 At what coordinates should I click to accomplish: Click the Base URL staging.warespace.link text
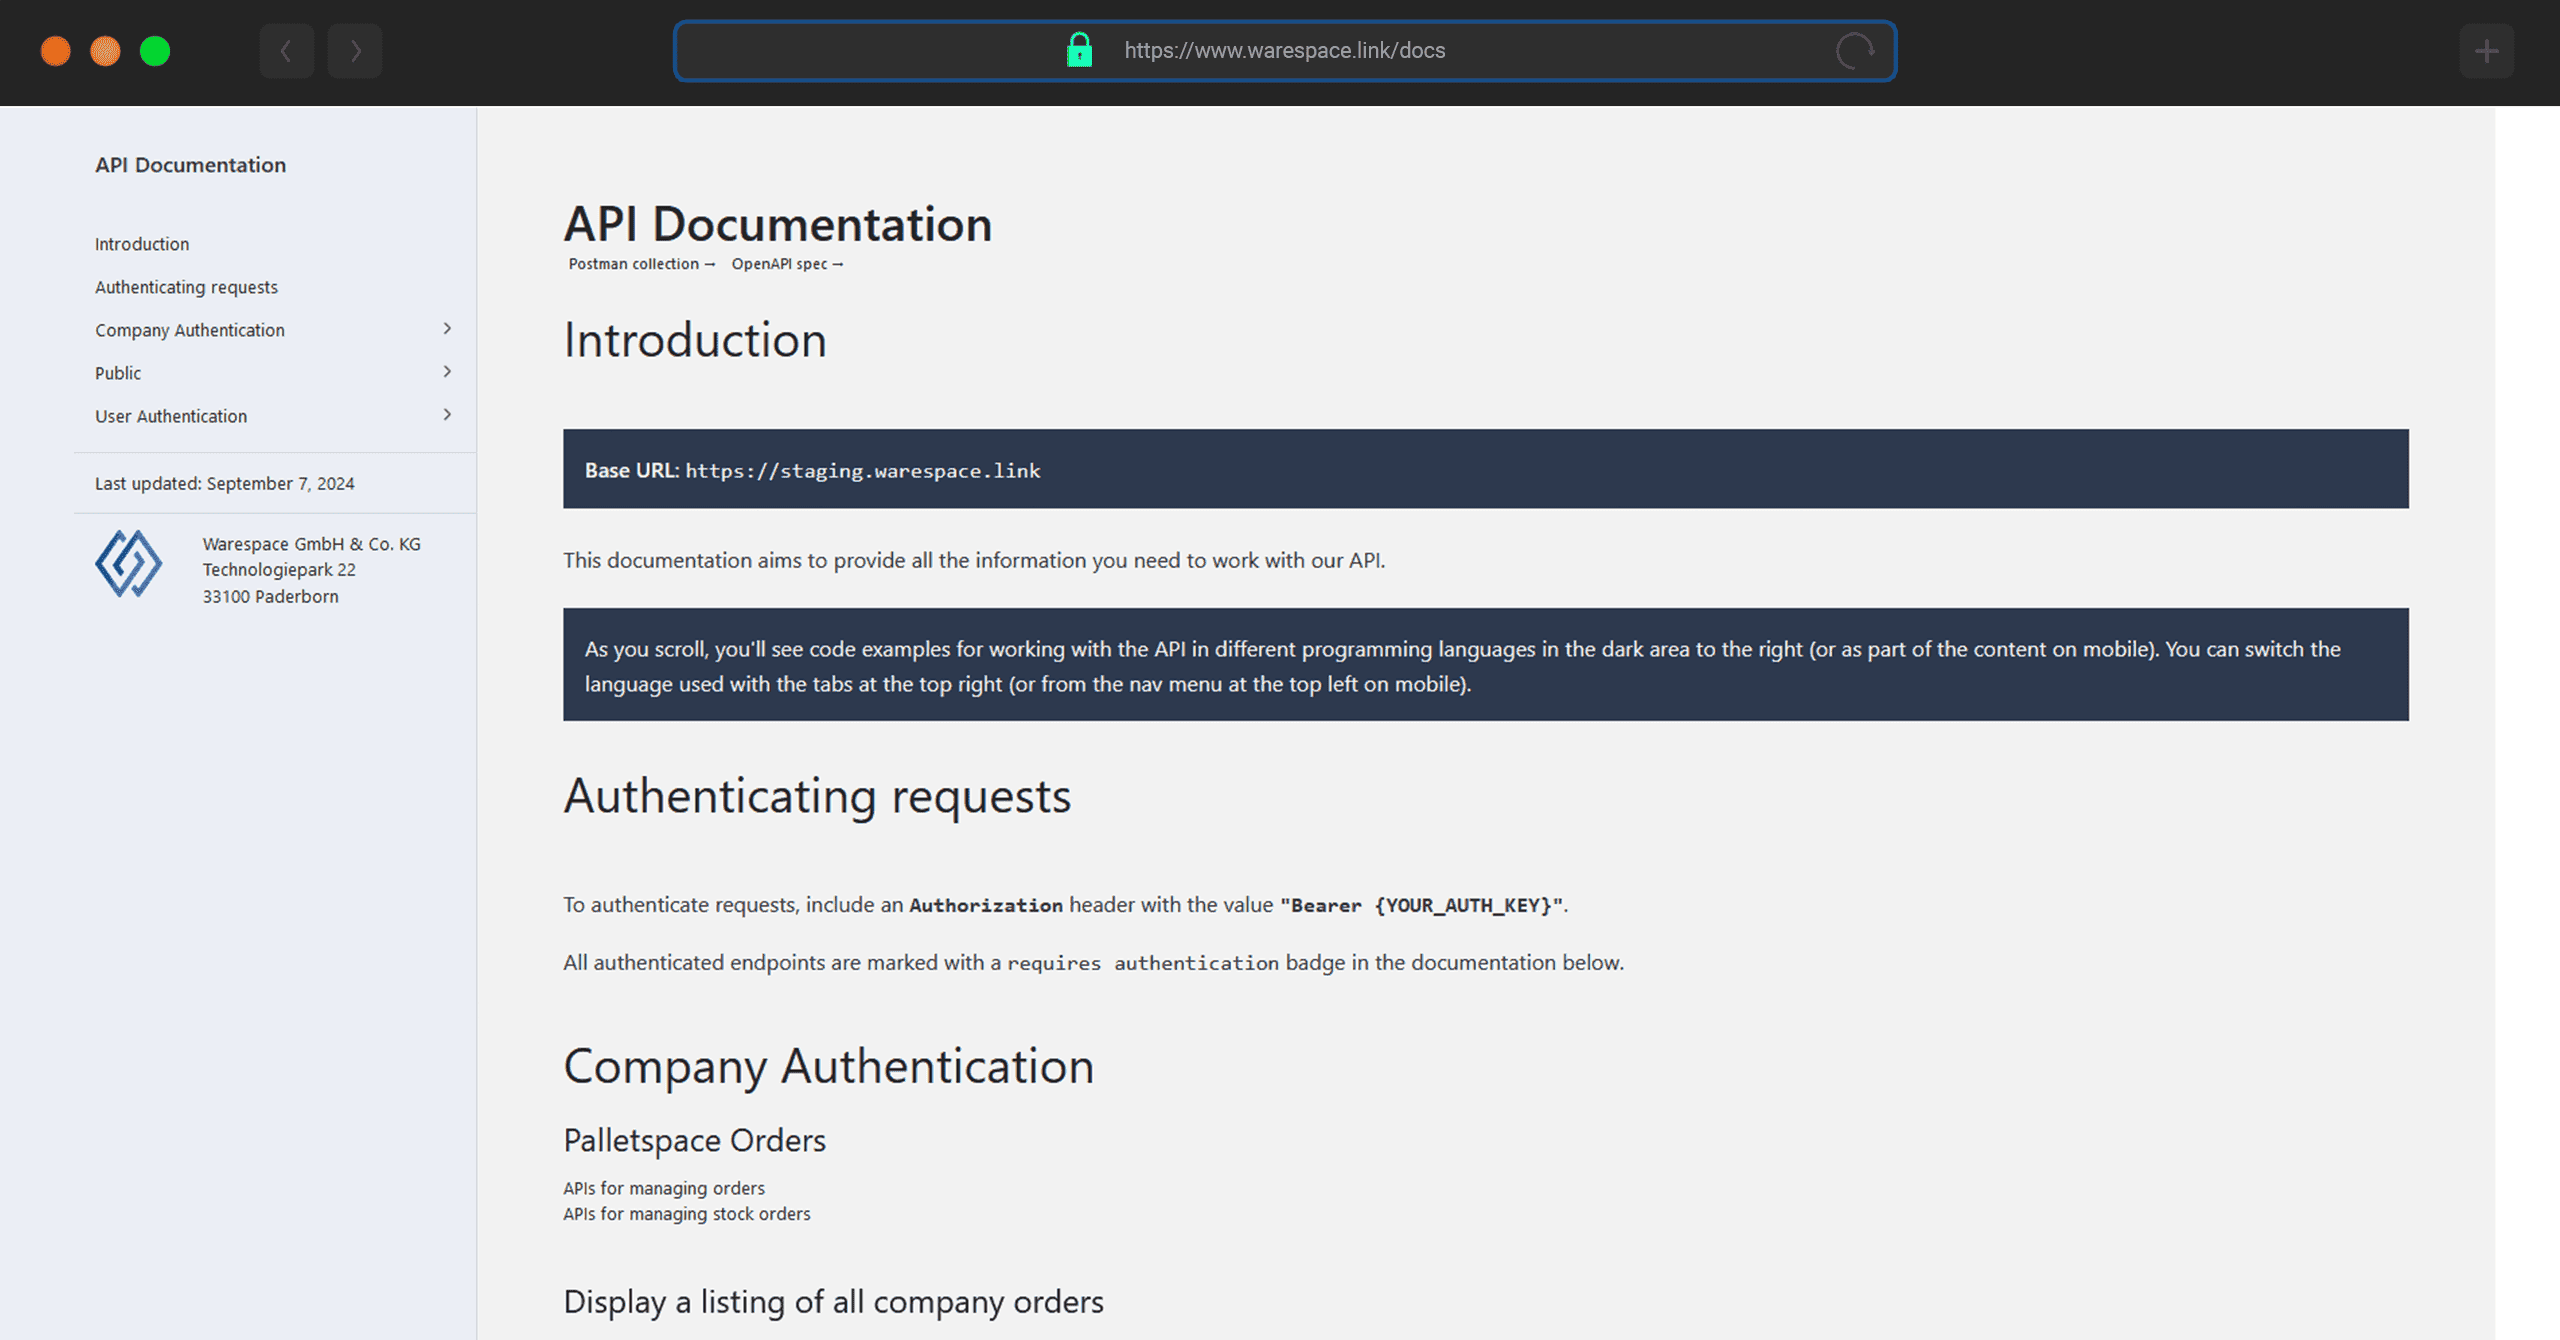click(x=862, y=471)
